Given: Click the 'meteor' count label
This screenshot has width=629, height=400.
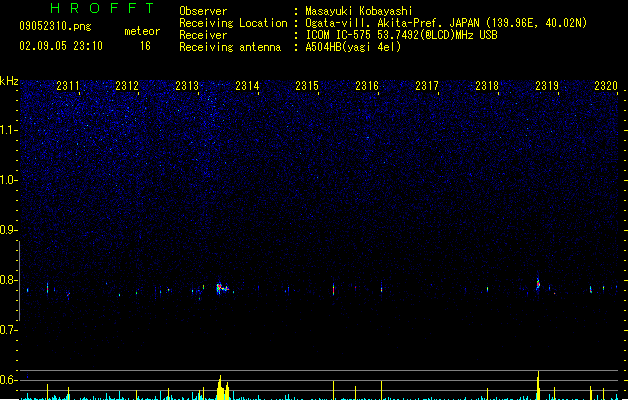Looking at the screenshot, I should tap(142, 31).
